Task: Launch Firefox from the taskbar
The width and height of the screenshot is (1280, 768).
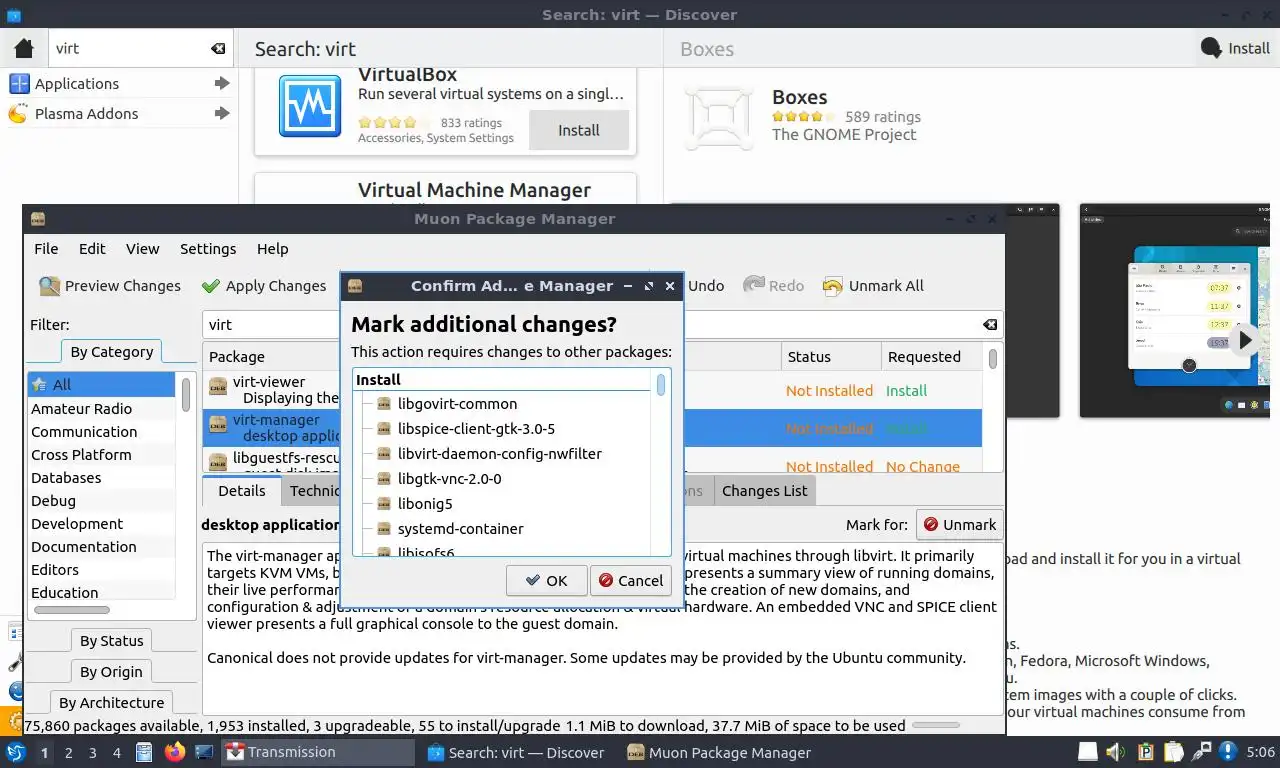Action: pyautogui.click(x=175, y=752)
